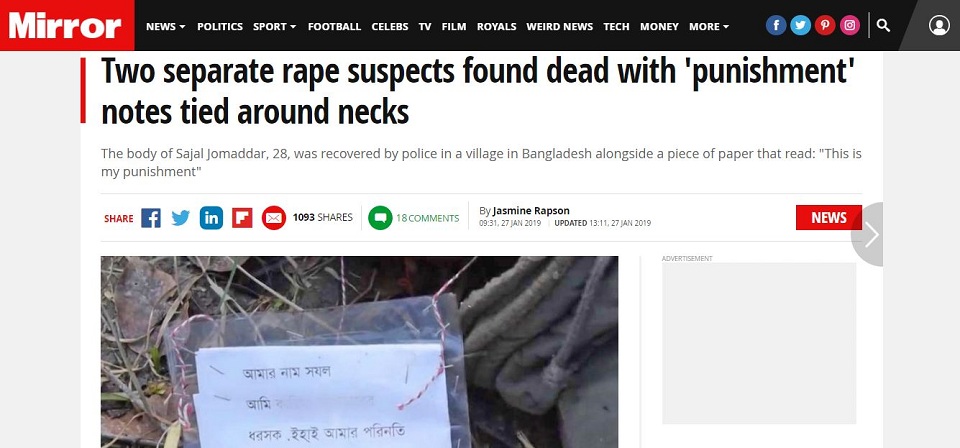Click the search magnifier icon
Screen dimensions: 960x448
(883, 26)
